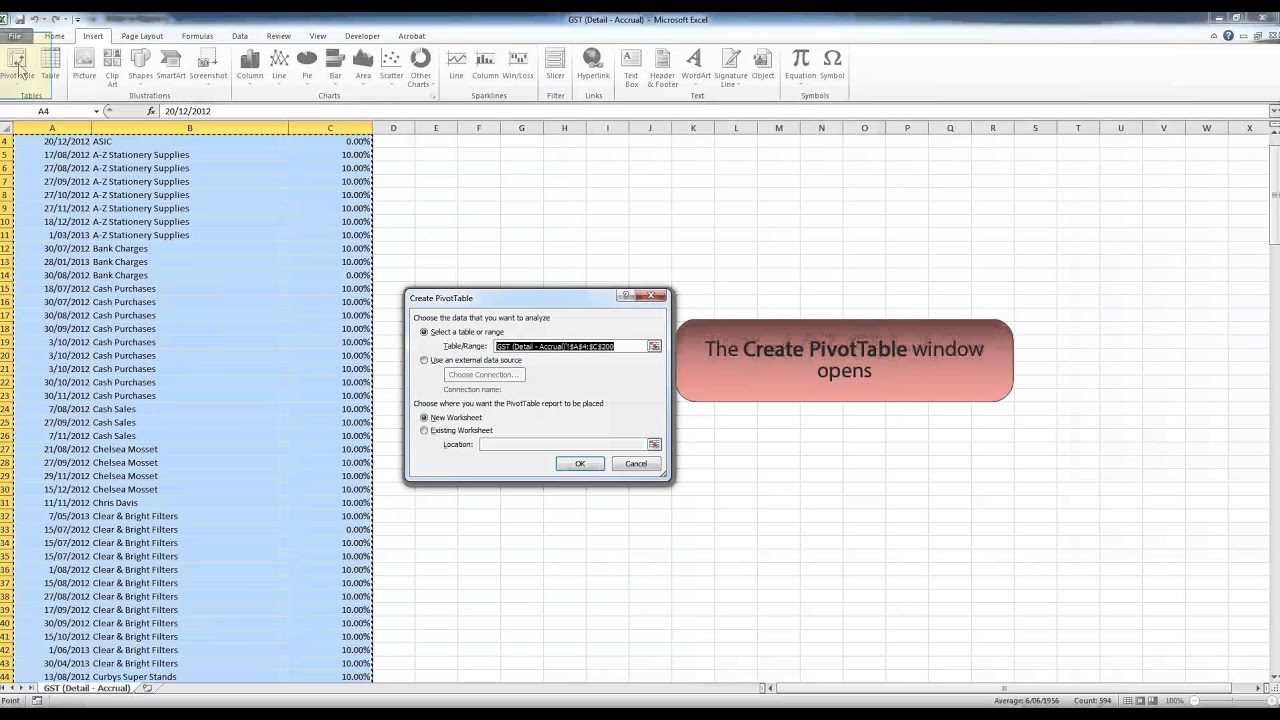This screenshot has height=720, width=1280.
Task: Insert a Symbol
Action: pos(832,65)
